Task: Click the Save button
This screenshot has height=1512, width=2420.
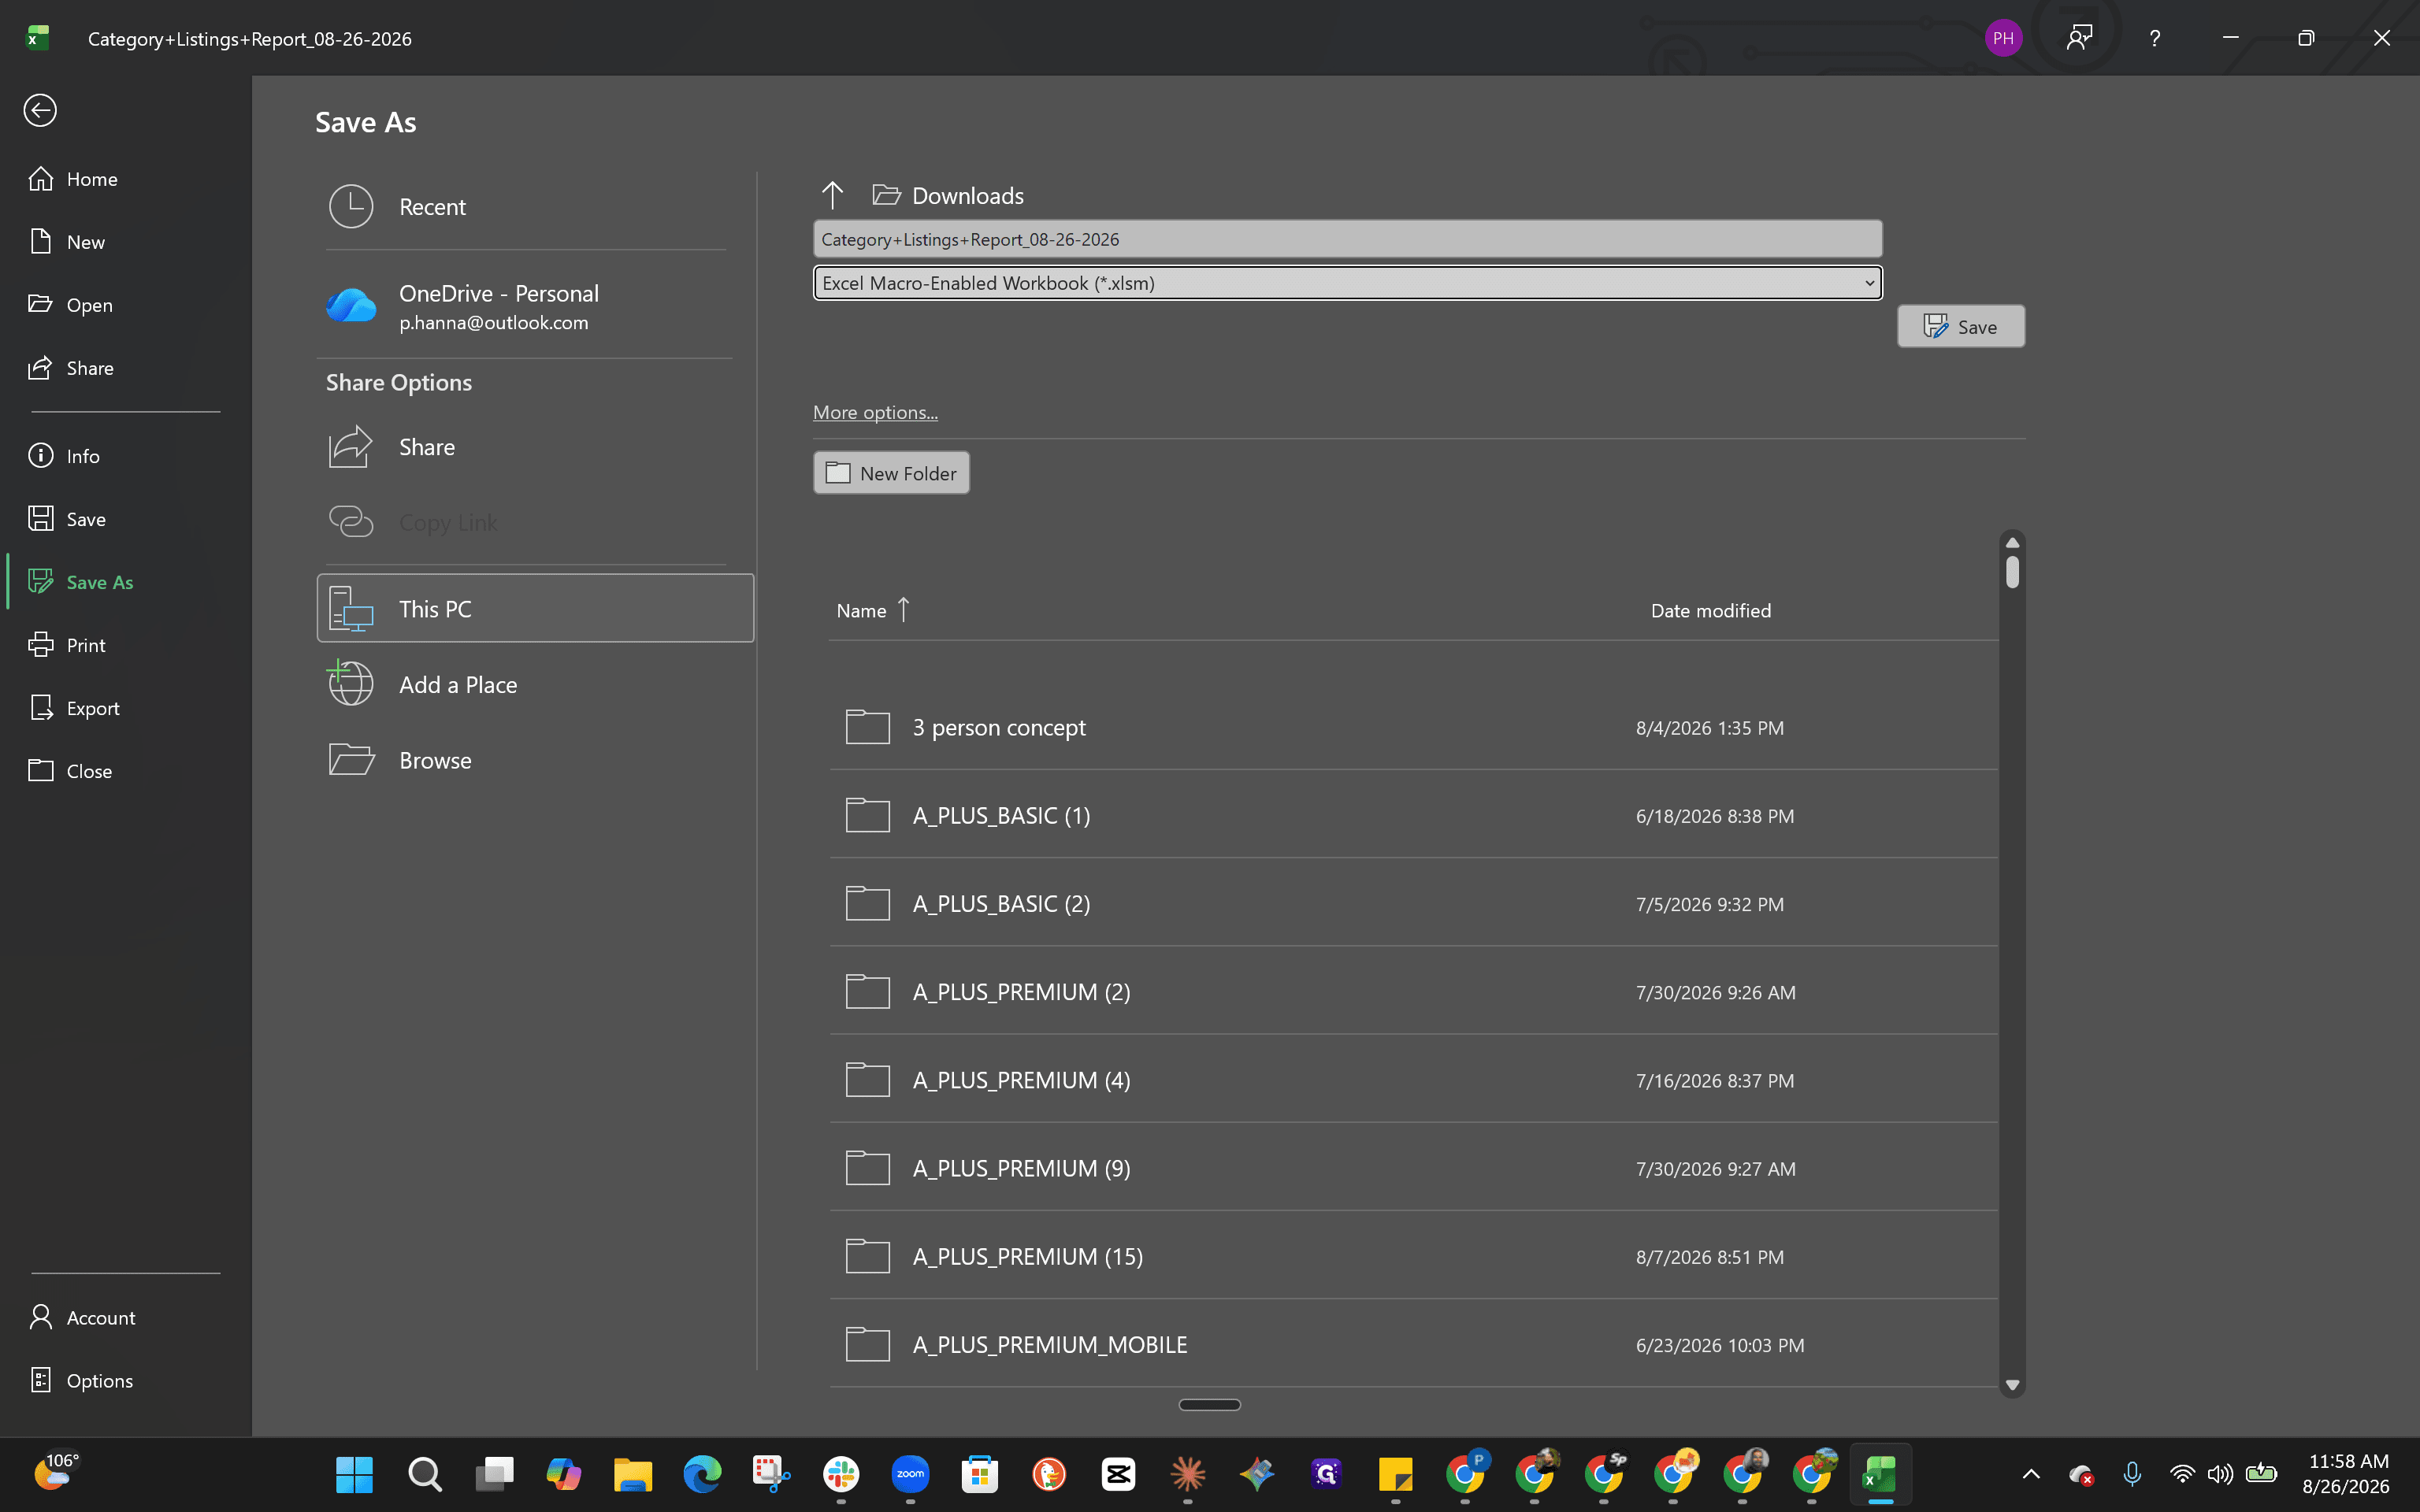Action: 1960,327
